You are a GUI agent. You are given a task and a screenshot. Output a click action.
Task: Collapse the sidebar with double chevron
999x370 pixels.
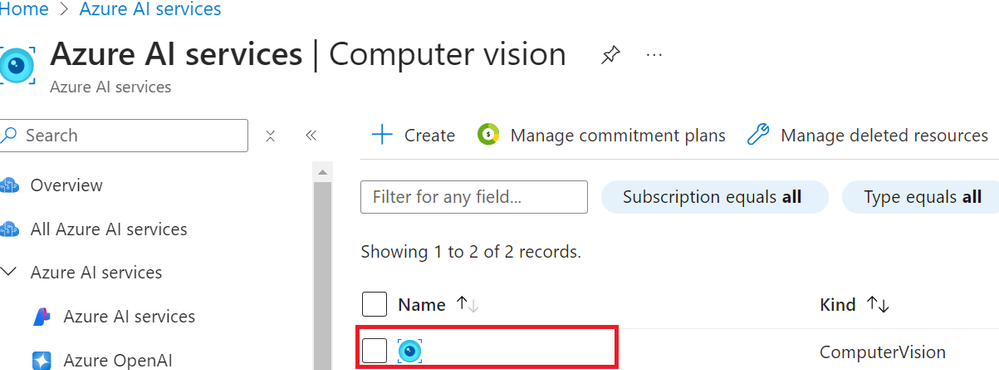click(311, 135)
